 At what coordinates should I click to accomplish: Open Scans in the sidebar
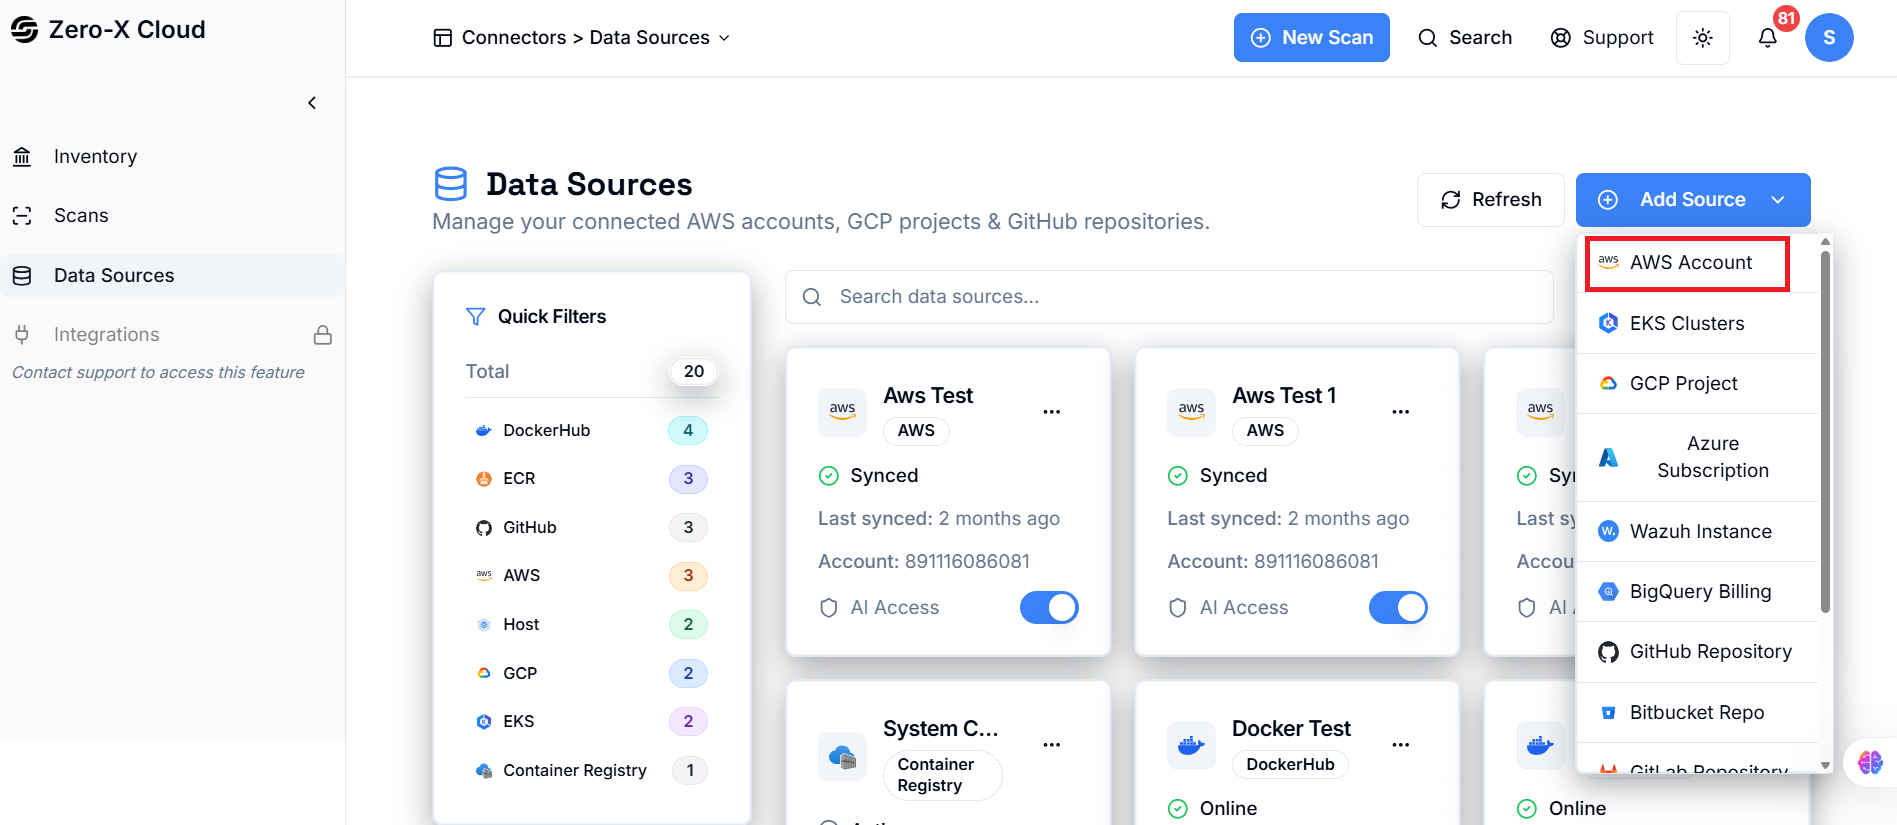[x=172, y=216]
